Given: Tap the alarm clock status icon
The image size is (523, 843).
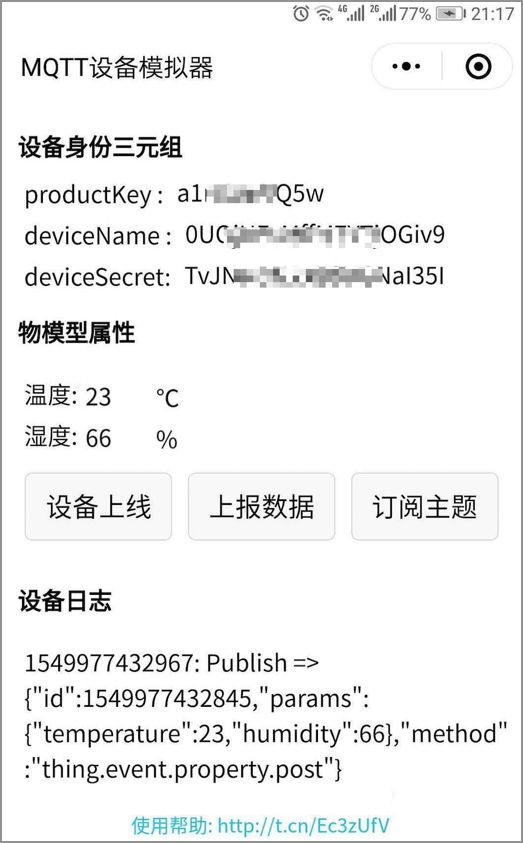Looking at the screenshot, I should 301,13.
